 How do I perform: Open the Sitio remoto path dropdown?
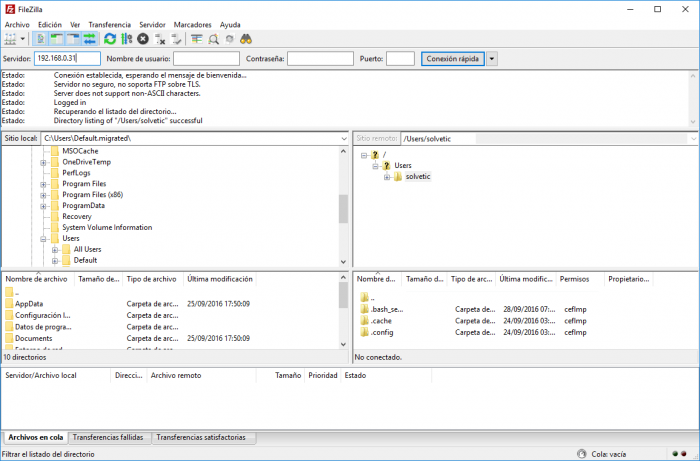coord(693,139)
